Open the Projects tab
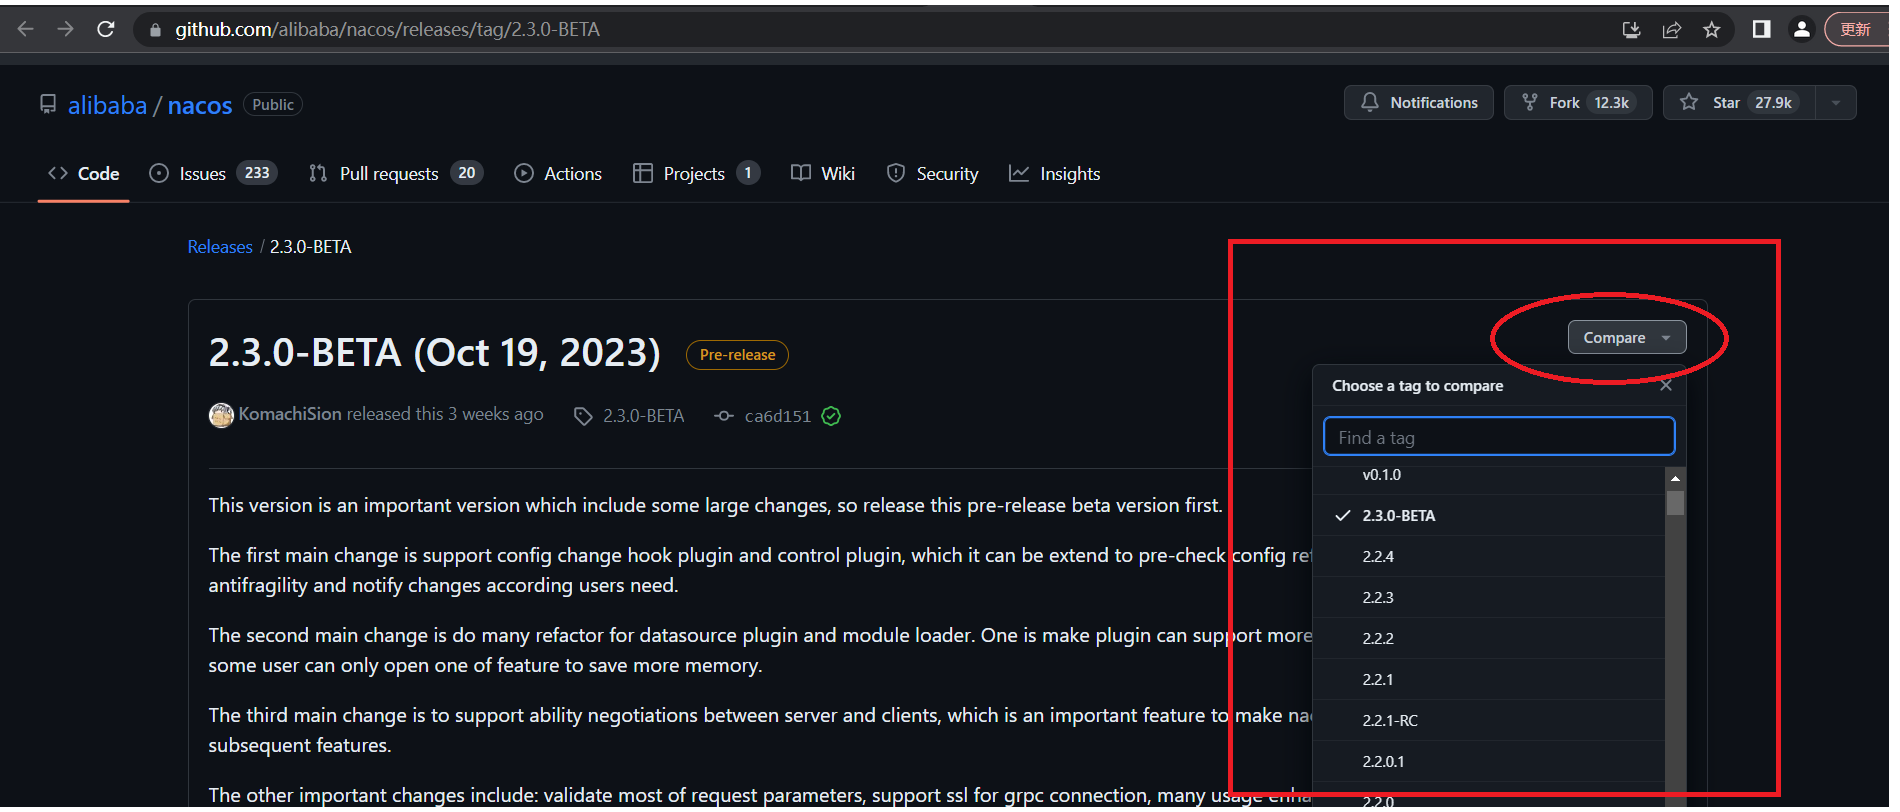Screen dimensions: 1900x812 point(697,173)
